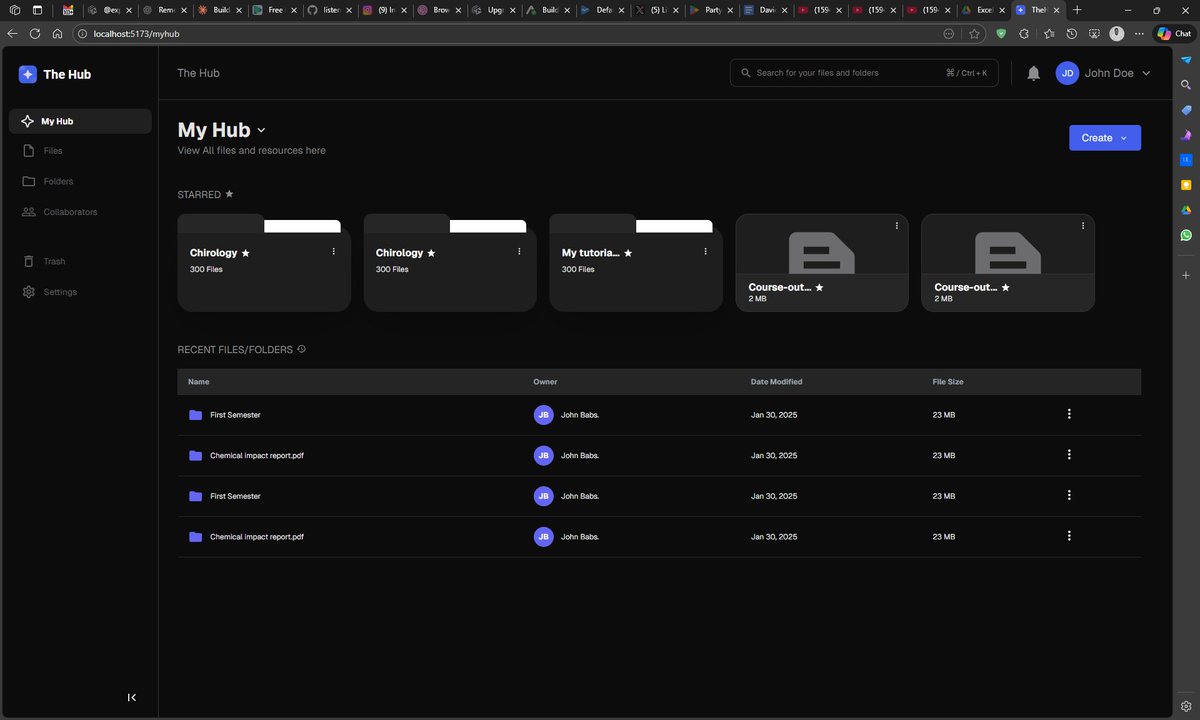Viewport: 1200px width, 720px height.
Task: Open options for First Semester first row
Action: pyautogui.click(x=1069, y=414)
